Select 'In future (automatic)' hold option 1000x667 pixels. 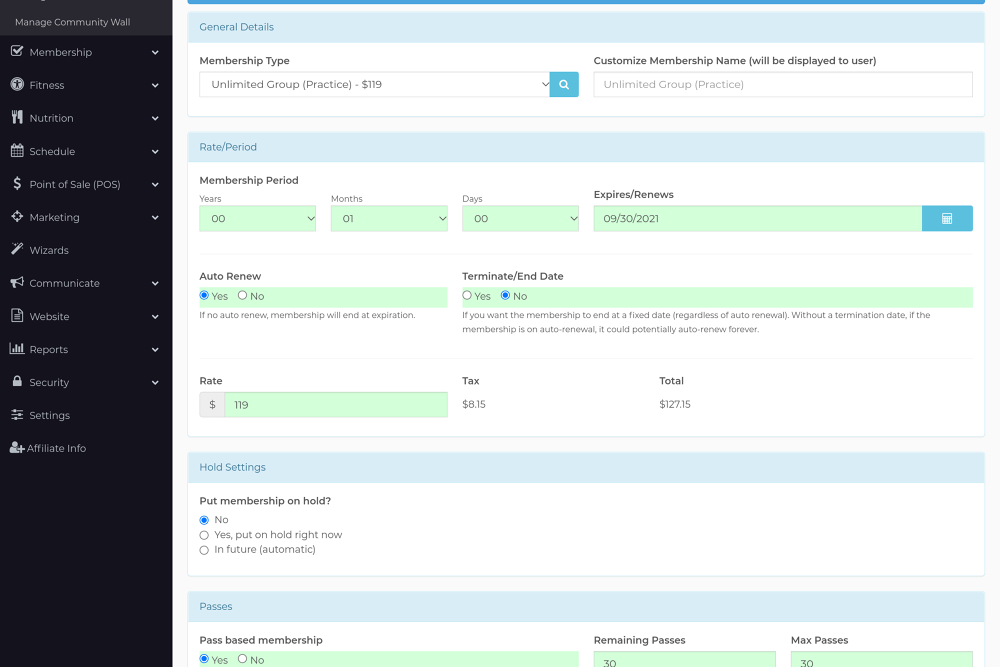(204, 550)
